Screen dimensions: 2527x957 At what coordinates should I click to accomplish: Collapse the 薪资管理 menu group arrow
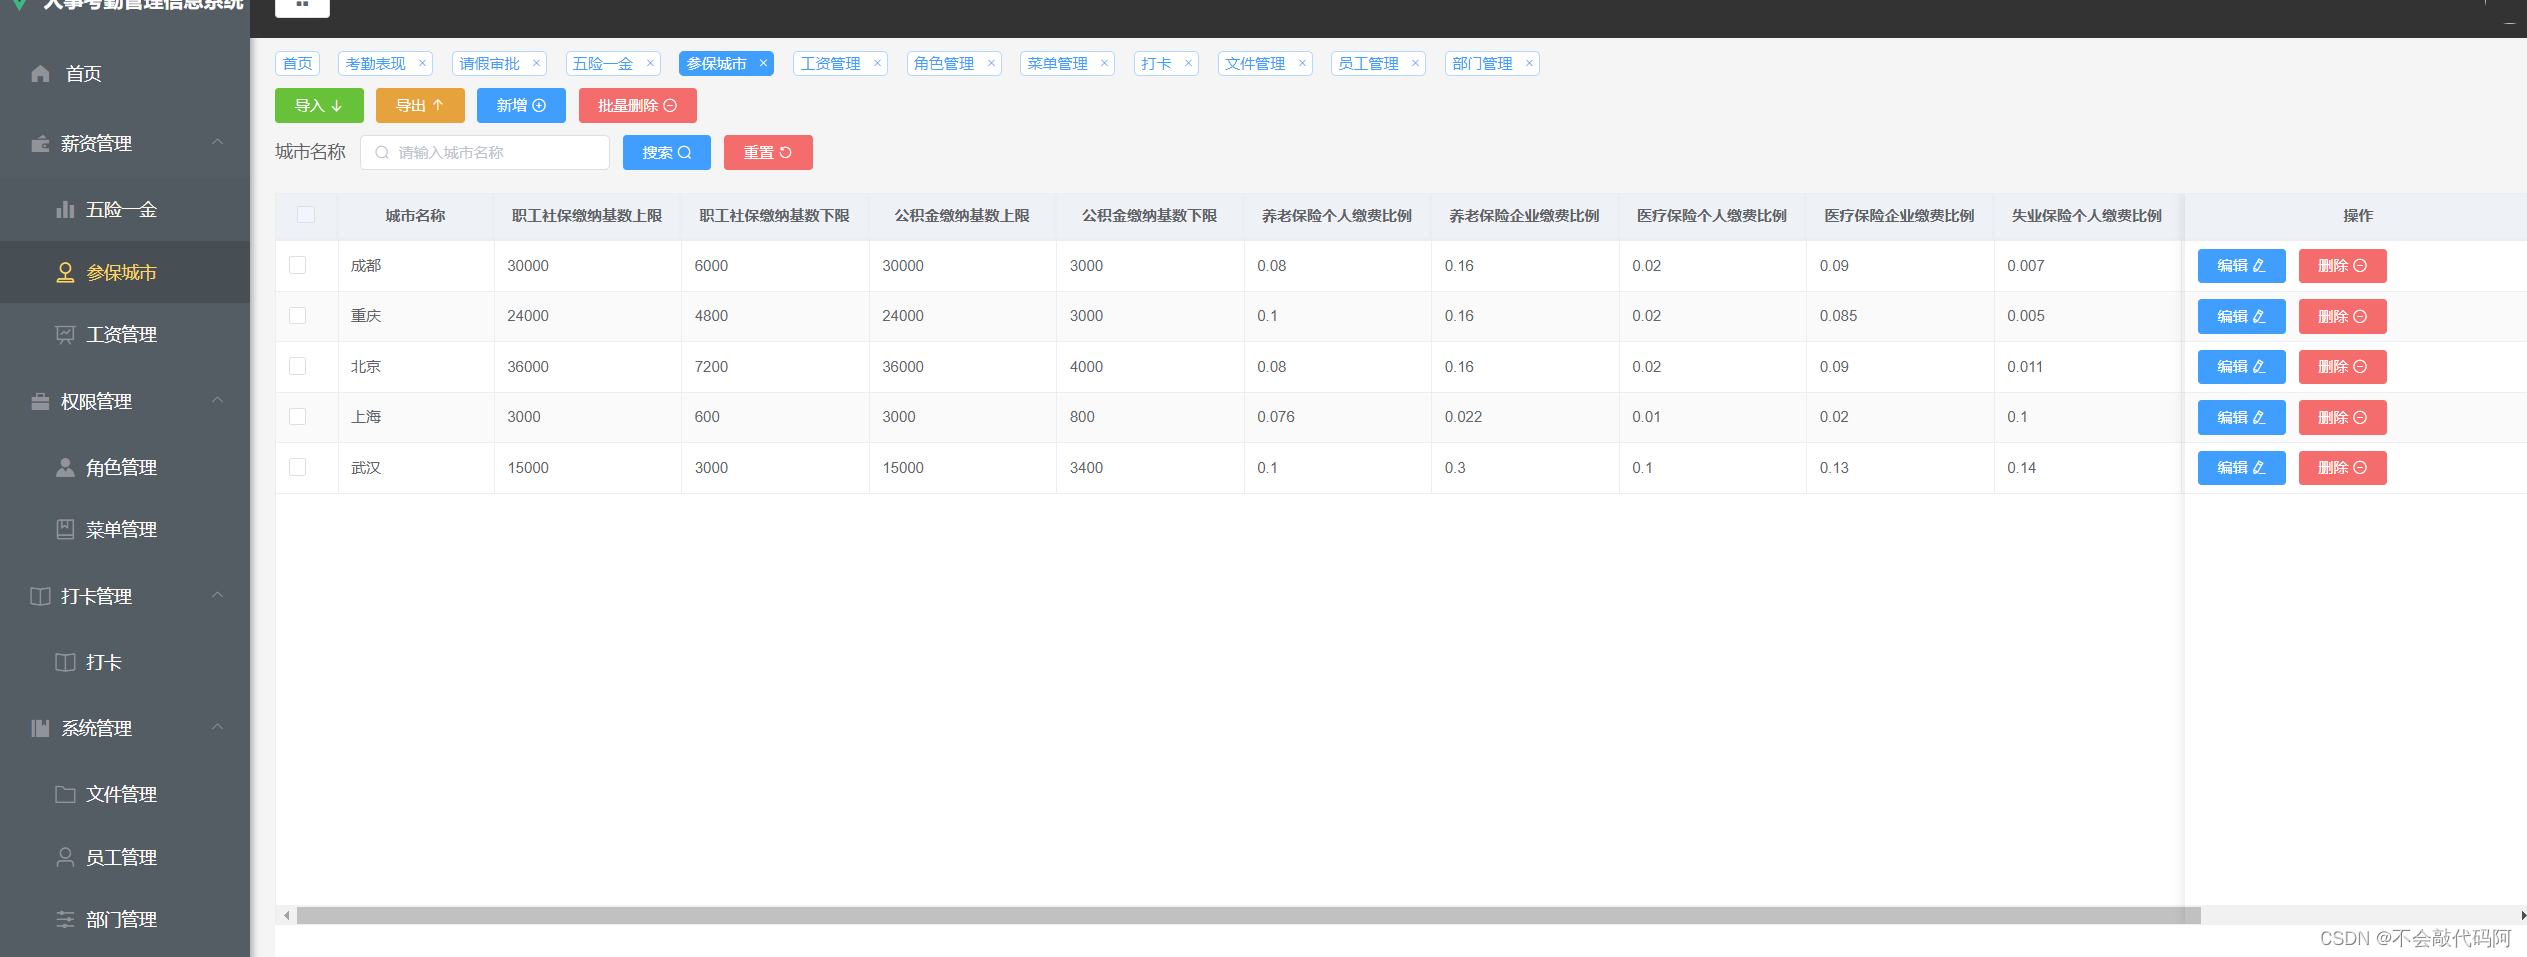pyautogui.click(x=217, y=143)
